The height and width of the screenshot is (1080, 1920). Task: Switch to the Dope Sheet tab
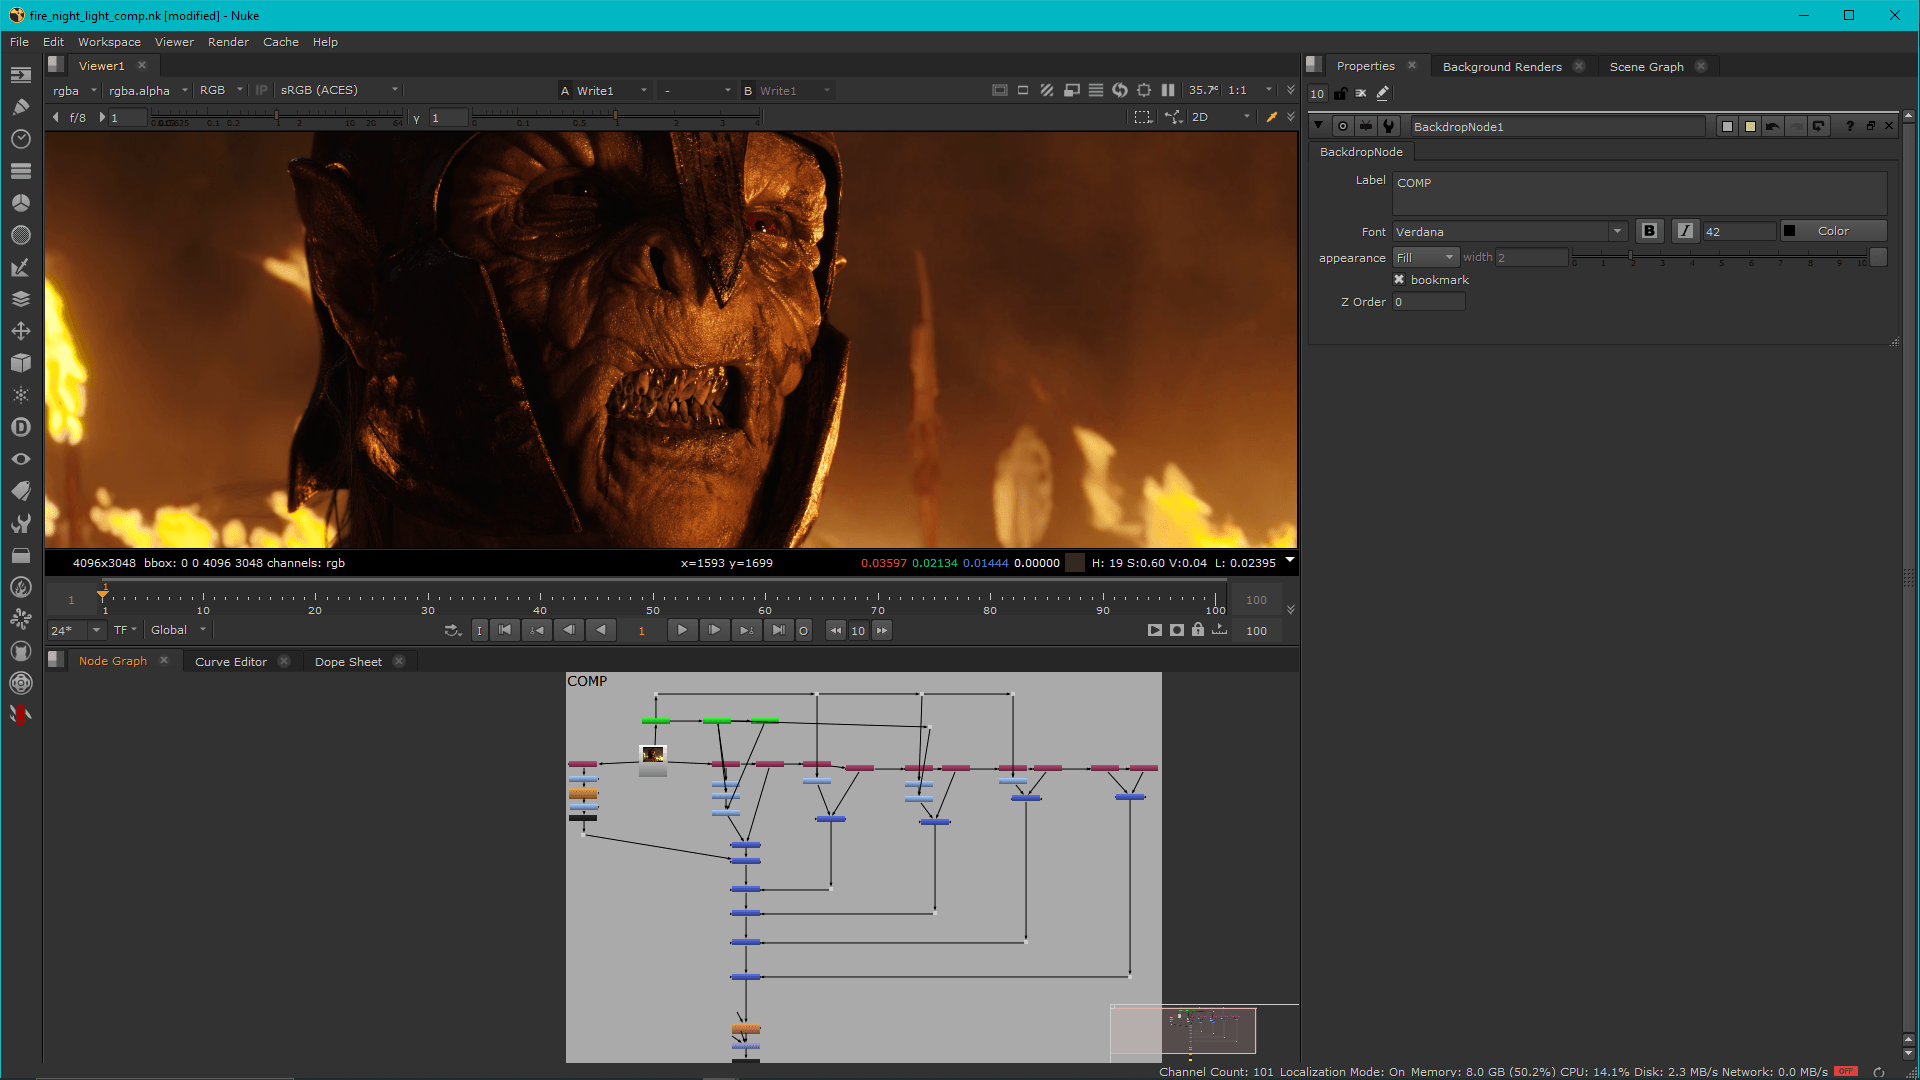tap(348, 662)
